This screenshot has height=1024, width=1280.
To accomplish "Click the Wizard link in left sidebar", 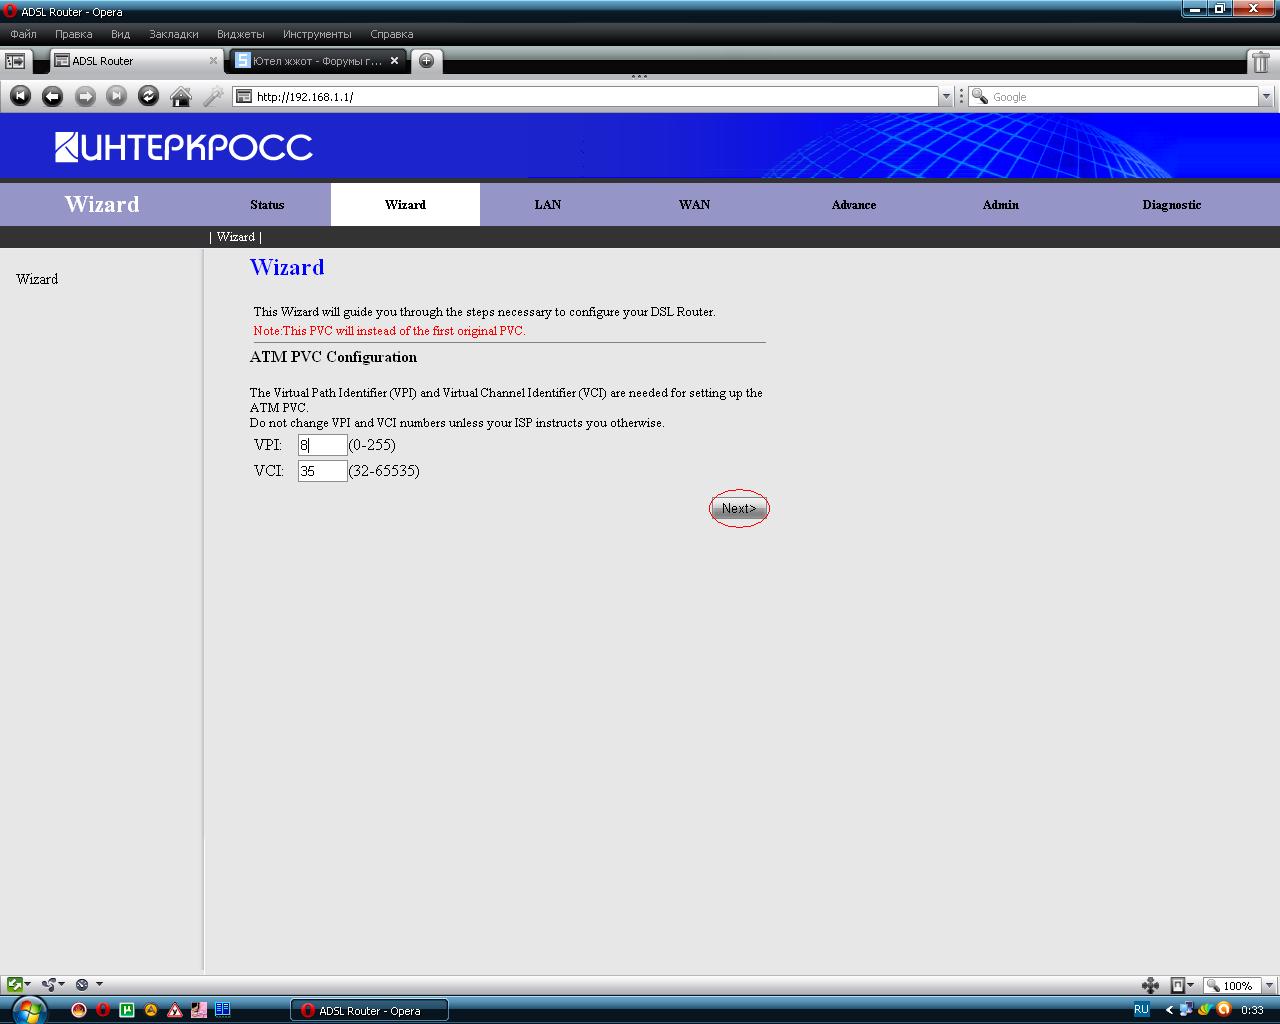I will point(37,279).
